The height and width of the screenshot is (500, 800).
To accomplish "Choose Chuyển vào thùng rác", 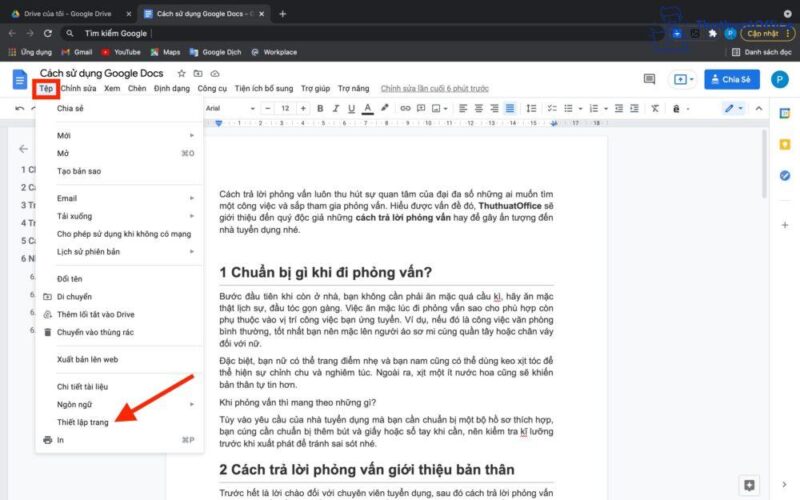I will click(119, 332).
